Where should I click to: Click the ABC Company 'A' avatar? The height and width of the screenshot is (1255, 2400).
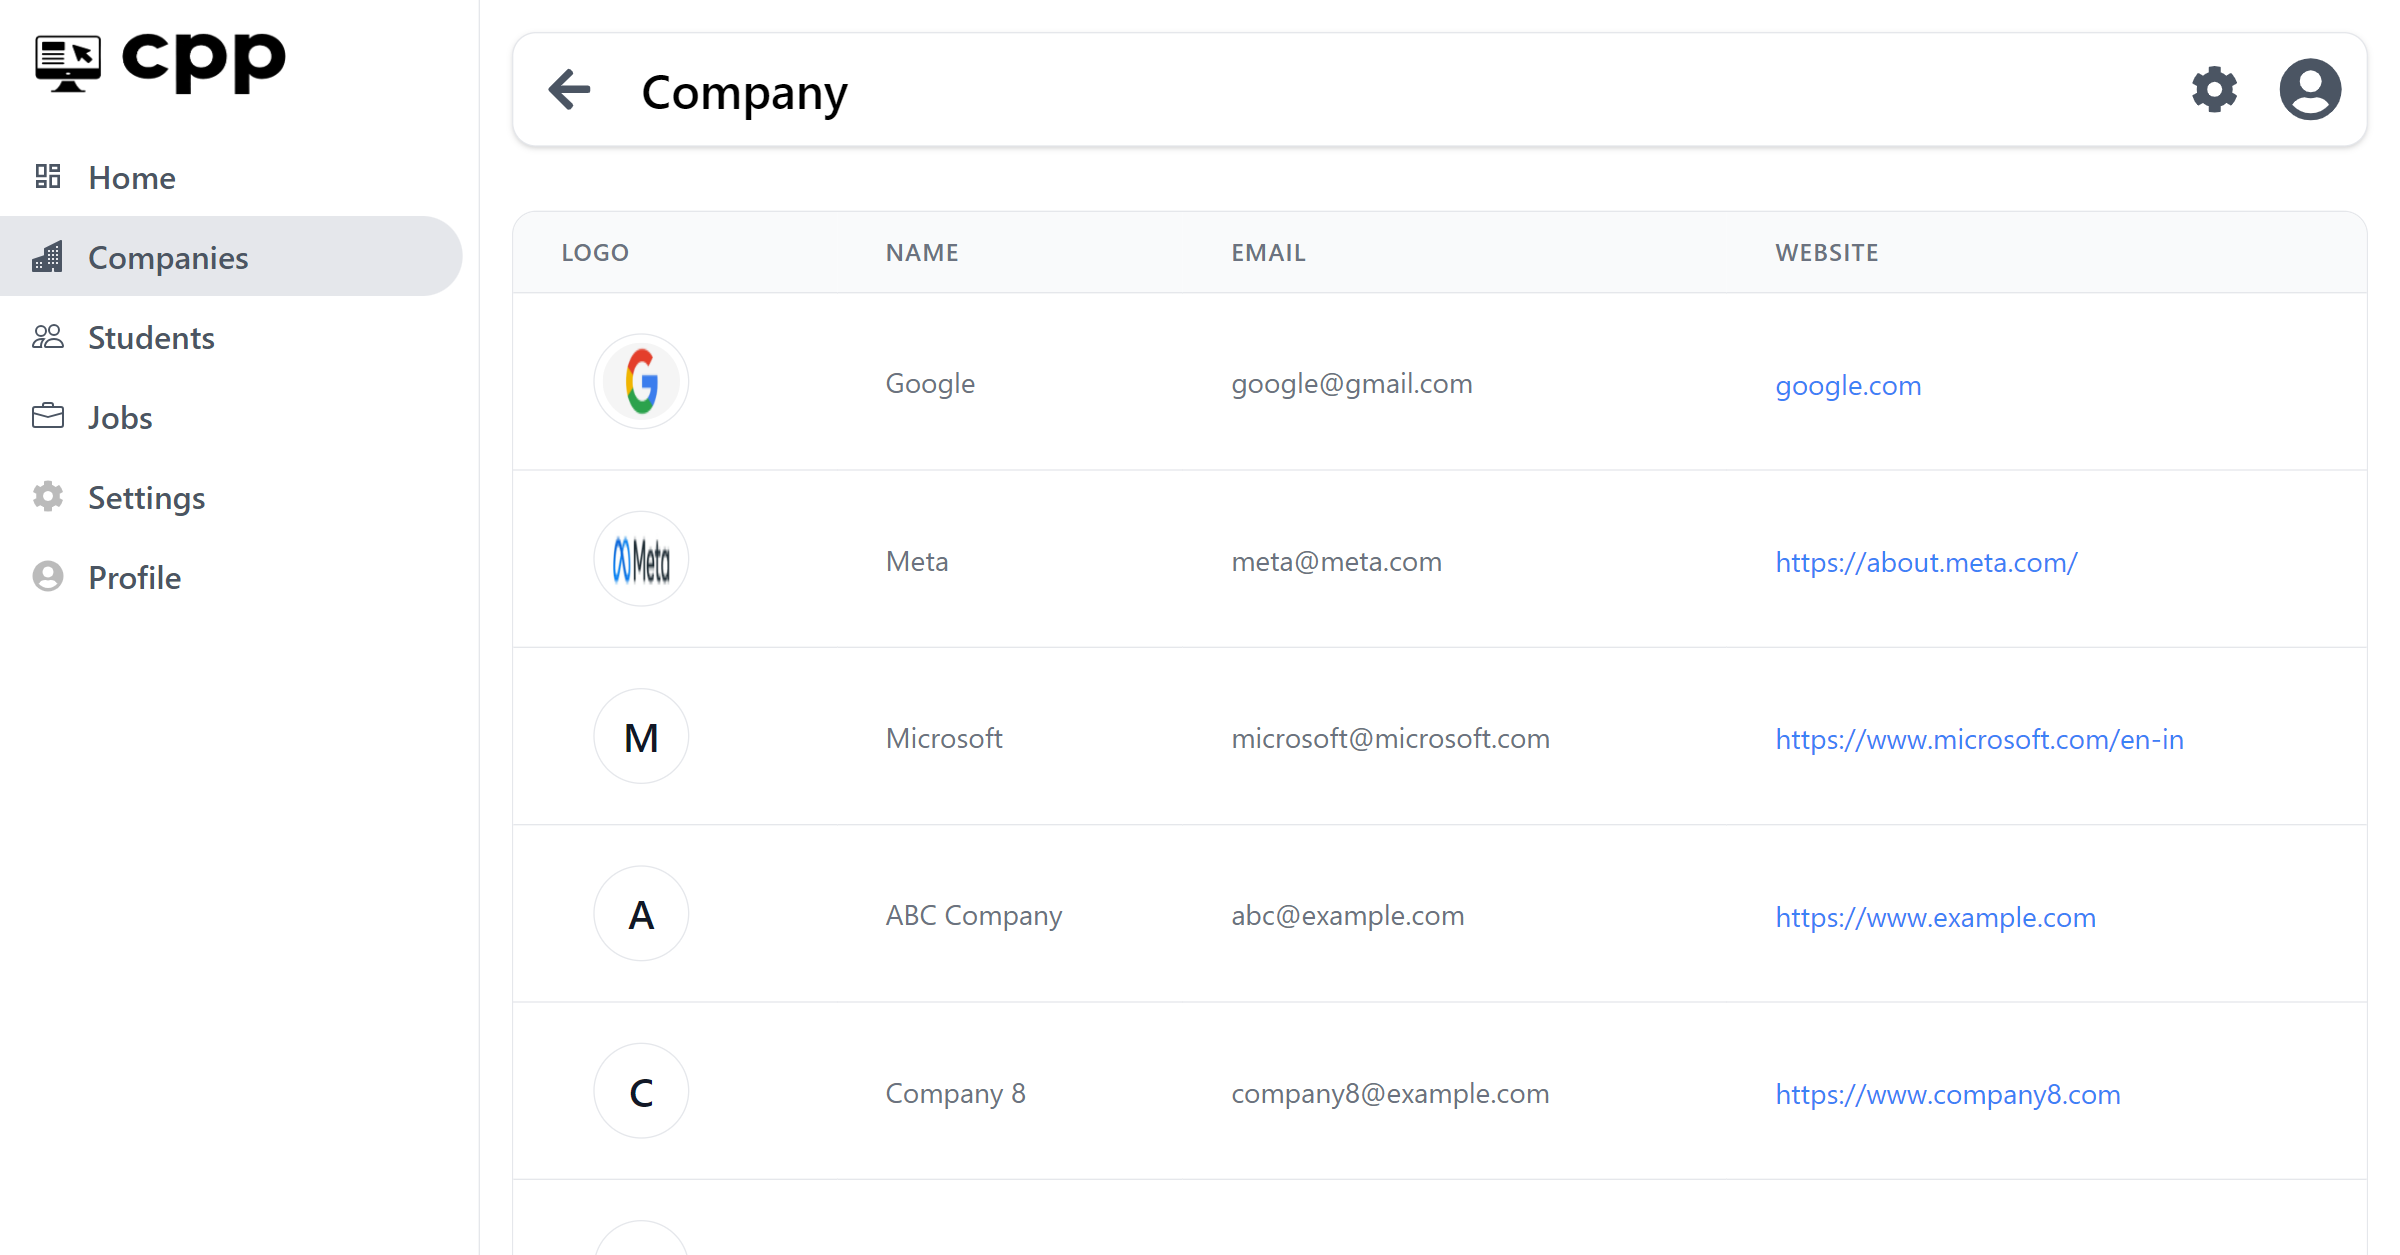pyautogui.click(x=641, y=914)
